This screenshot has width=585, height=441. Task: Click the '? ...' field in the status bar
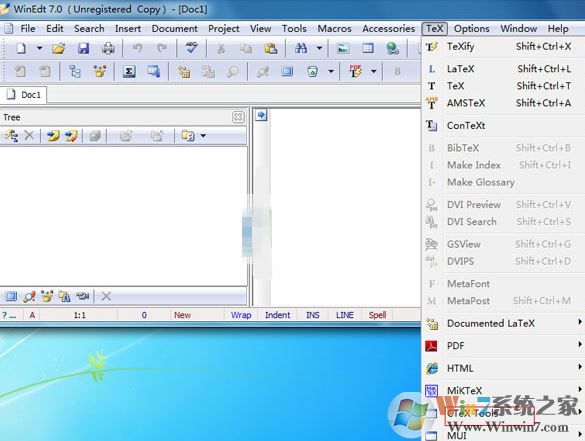pos(9,315)
